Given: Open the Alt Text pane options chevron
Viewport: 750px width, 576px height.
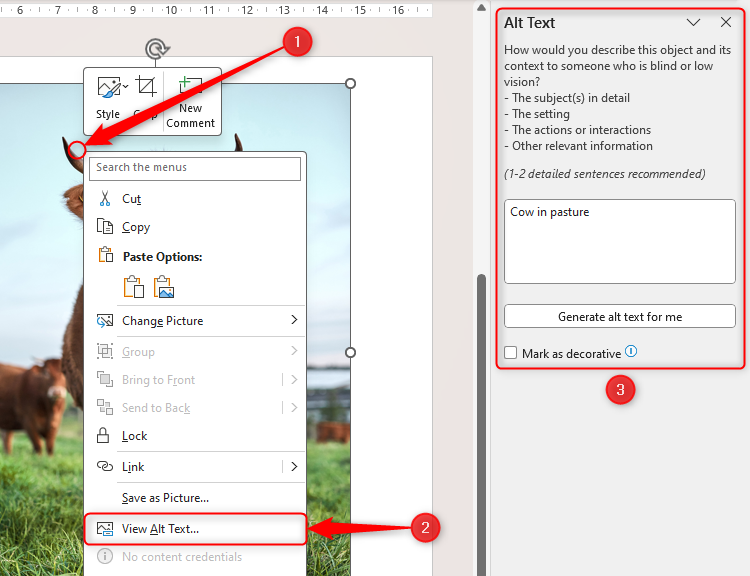Looking at the screenshot, I should coord(693,23).
